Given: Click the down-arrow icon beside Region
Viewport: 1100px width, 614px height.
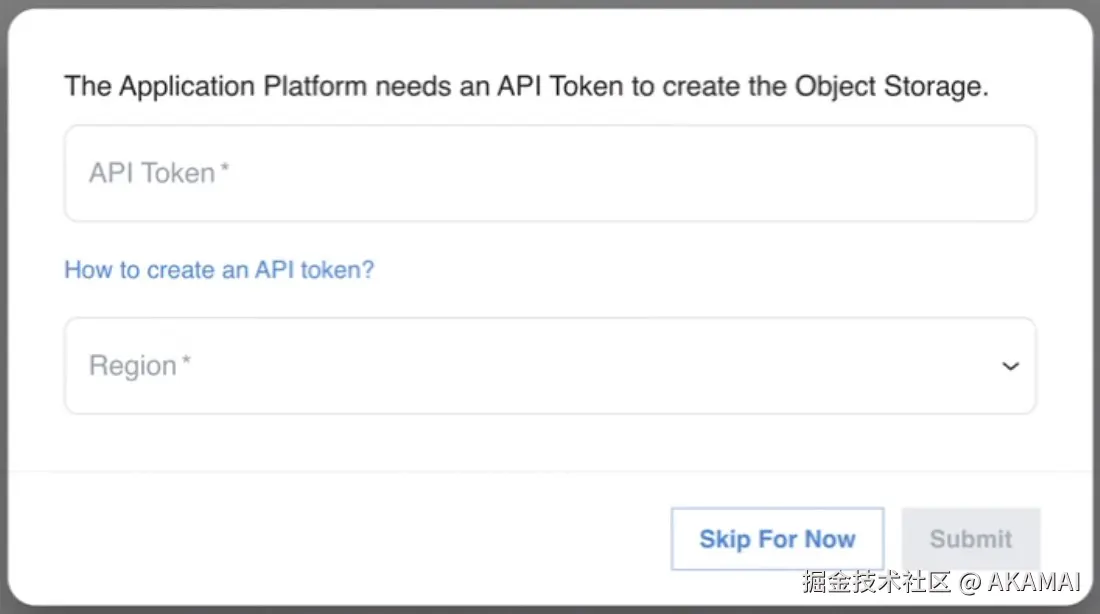Looking at the screenshot, I should pyautogui.click(x=1010, y=367).
